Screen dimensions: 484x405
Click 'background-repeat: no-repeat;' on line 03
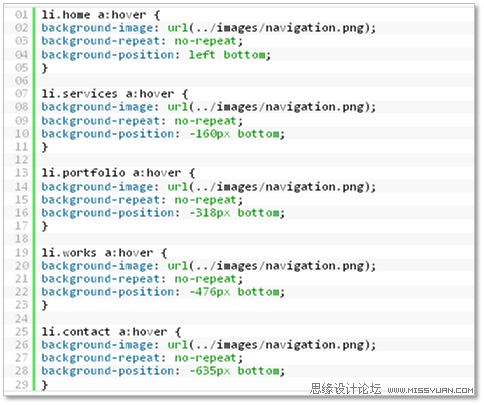[x=142, y=41]
